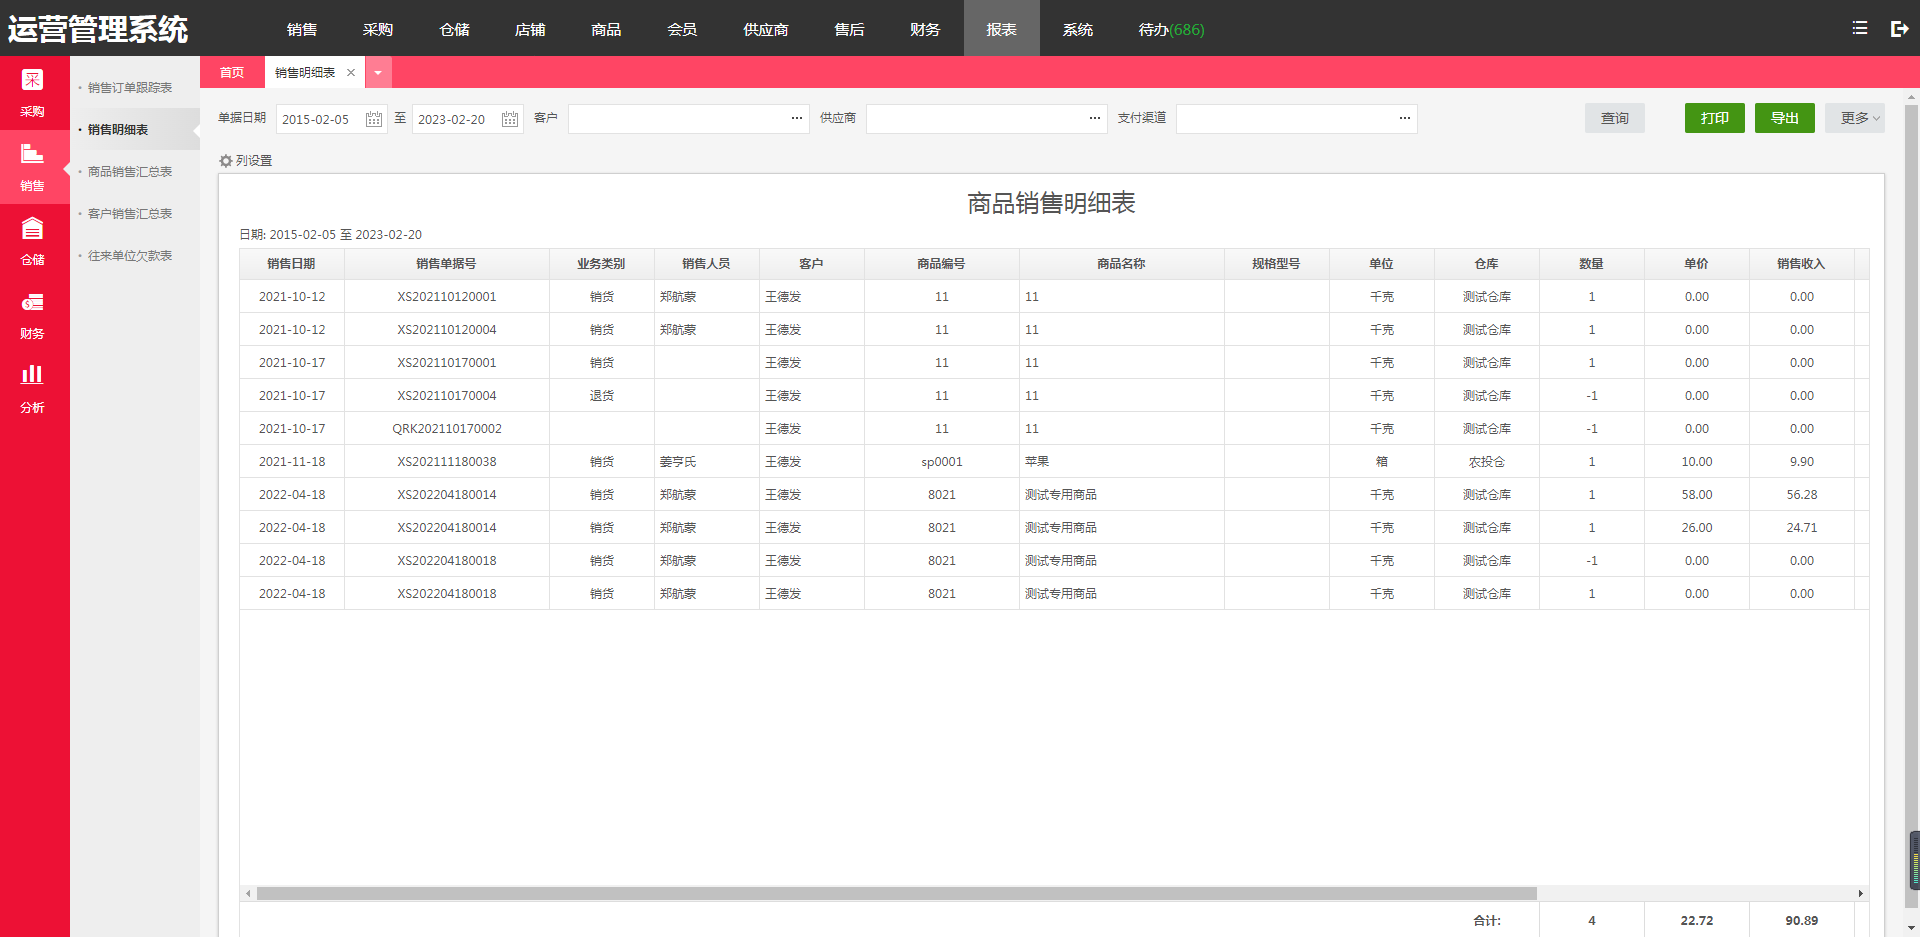Click the 姜亏氏 salesperson cell
This screenshot has width=1920, height=937.
click(707, 462)
